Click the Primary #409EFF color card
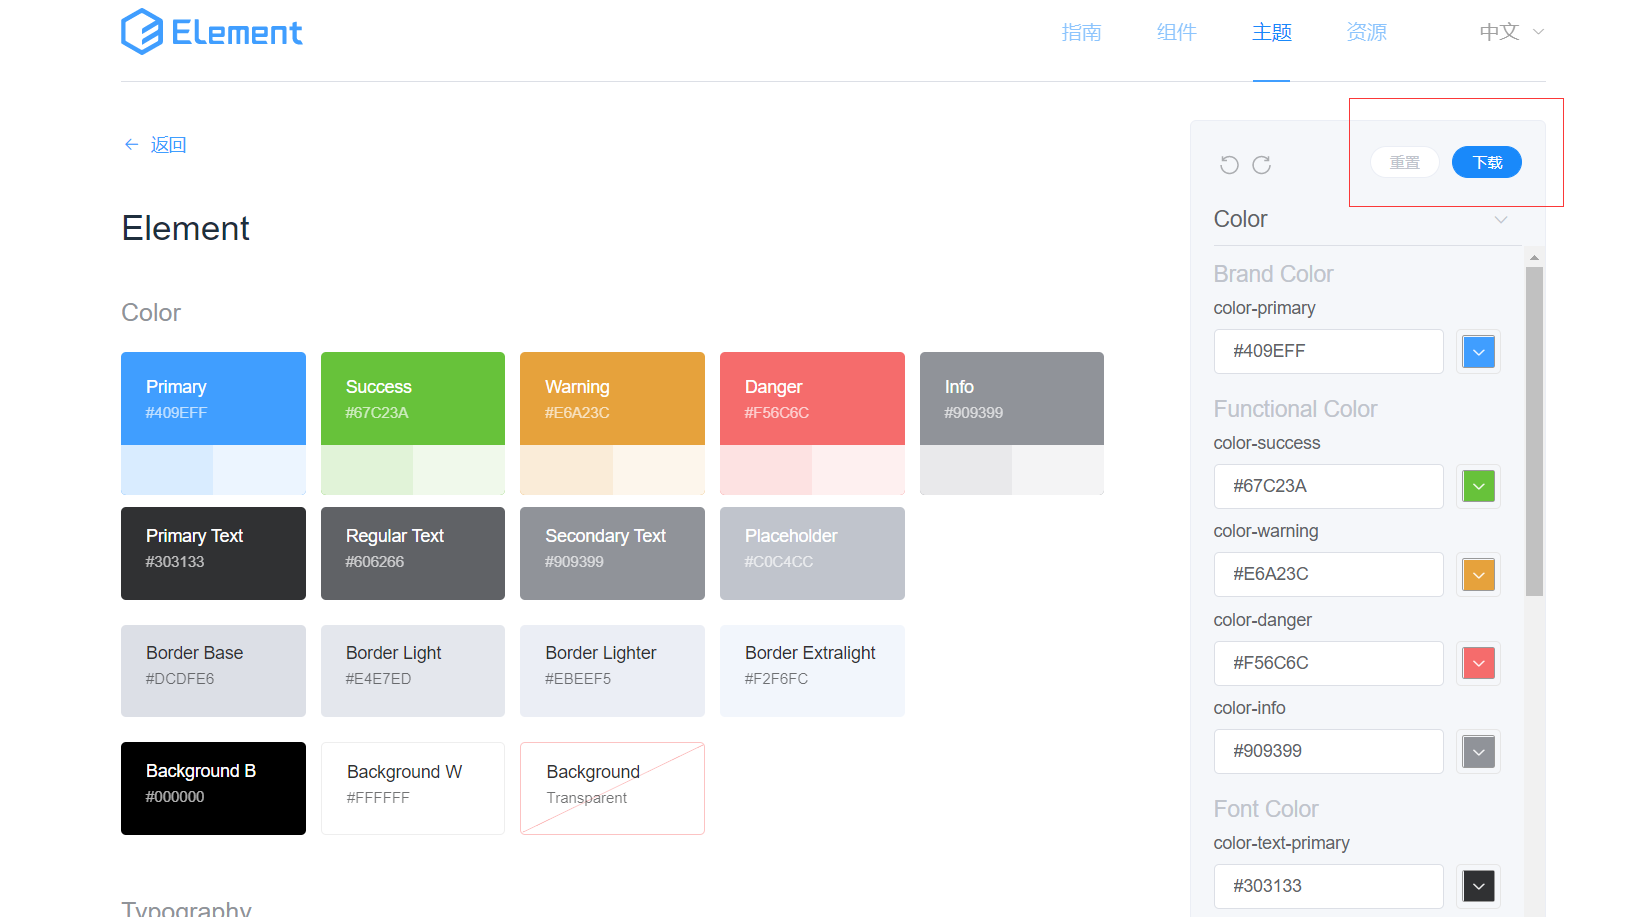Image resolution: width=1637 pixels, height=917 pixels. [213, 399]
